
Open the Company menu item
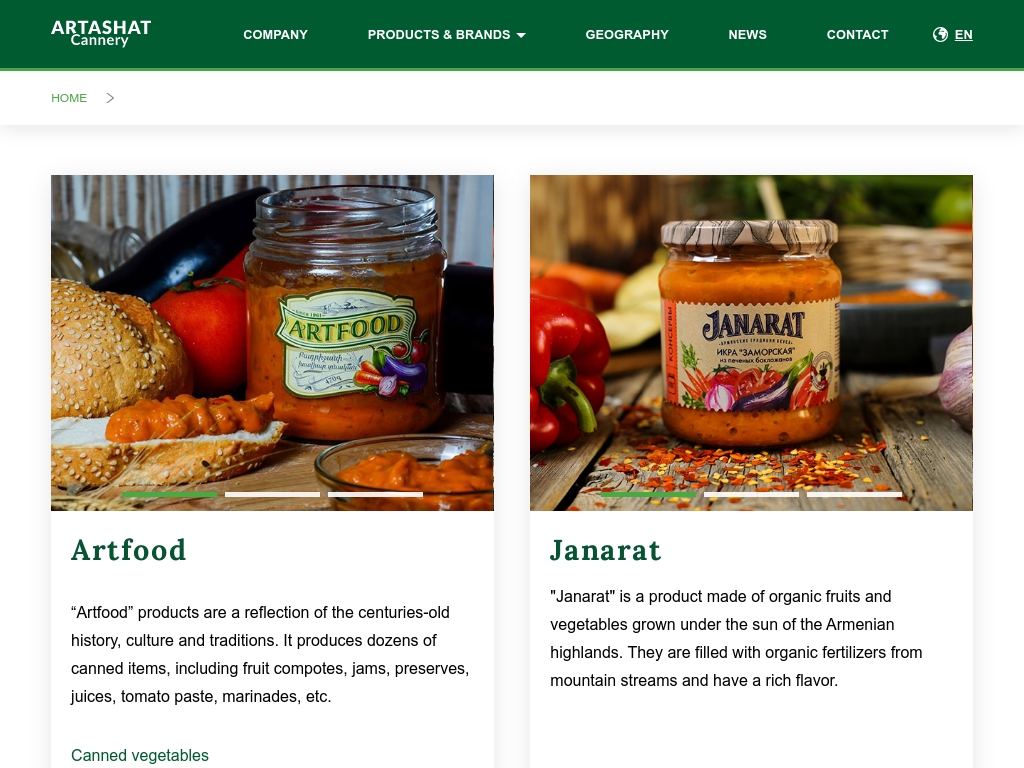[x=275, y=35]
